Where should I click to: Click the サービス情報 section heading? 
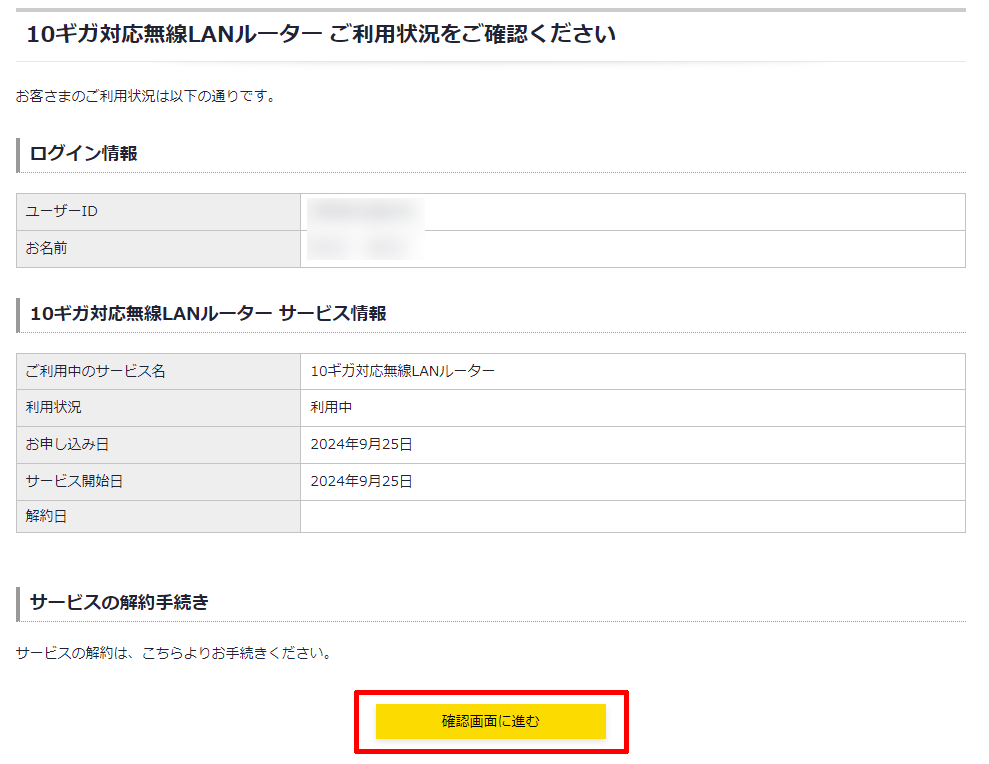pyautogui.click(x=208, y=313)
